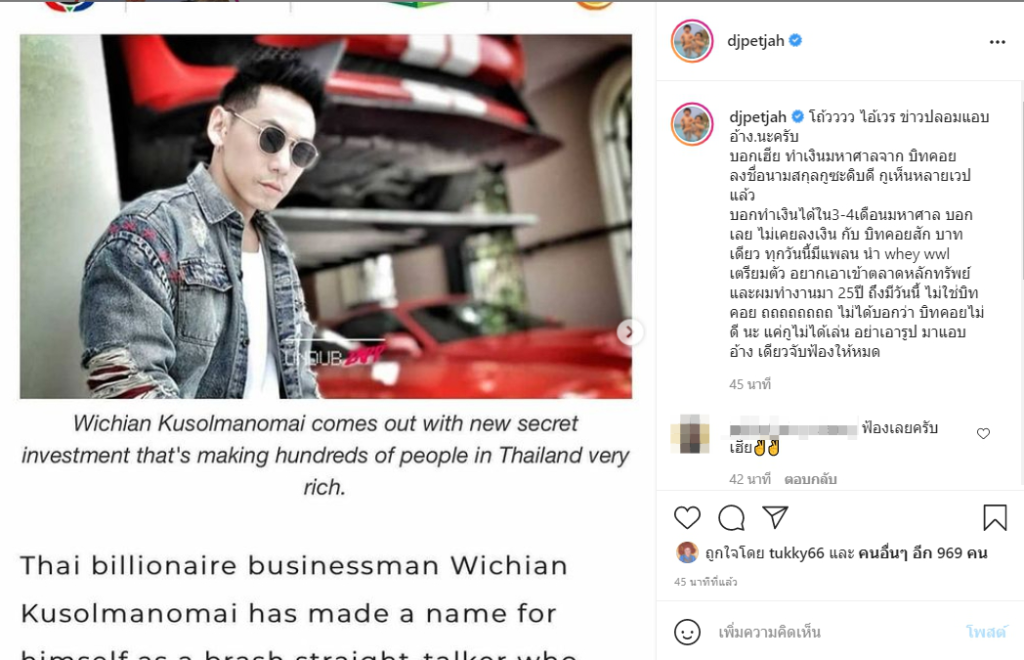The height and width of the screenshot is (660, 1024).
Task: Open the three-dot more options menu
Action: (x=997, y=42)
